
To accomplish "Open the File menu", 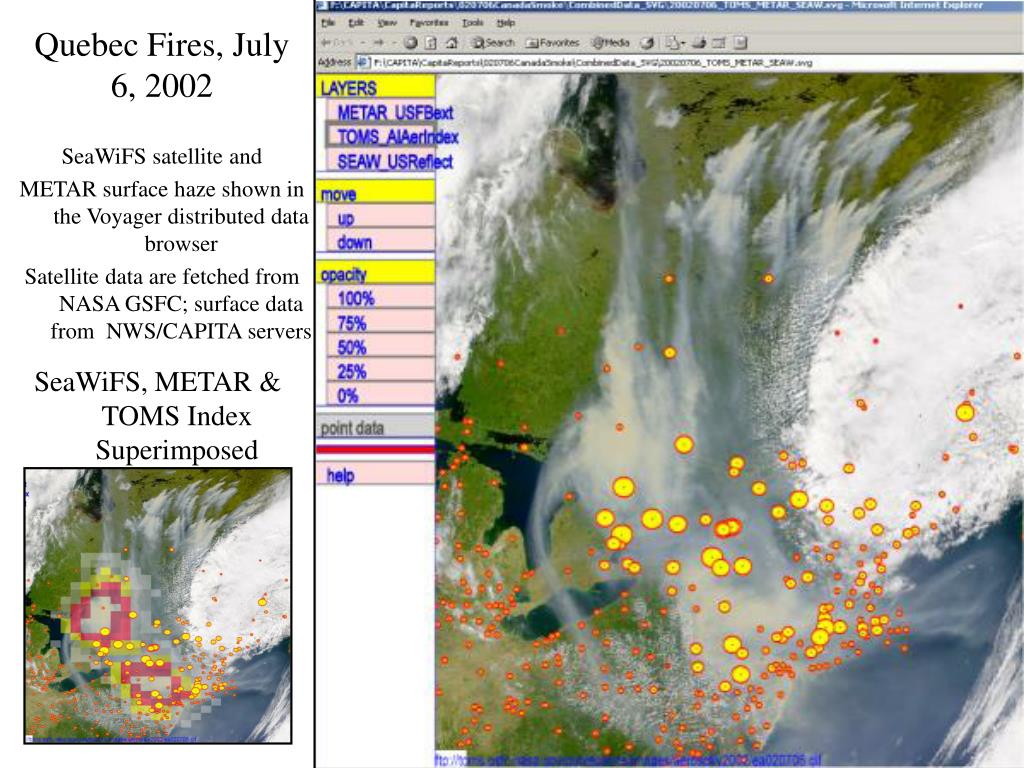I will tap(328, 22).
